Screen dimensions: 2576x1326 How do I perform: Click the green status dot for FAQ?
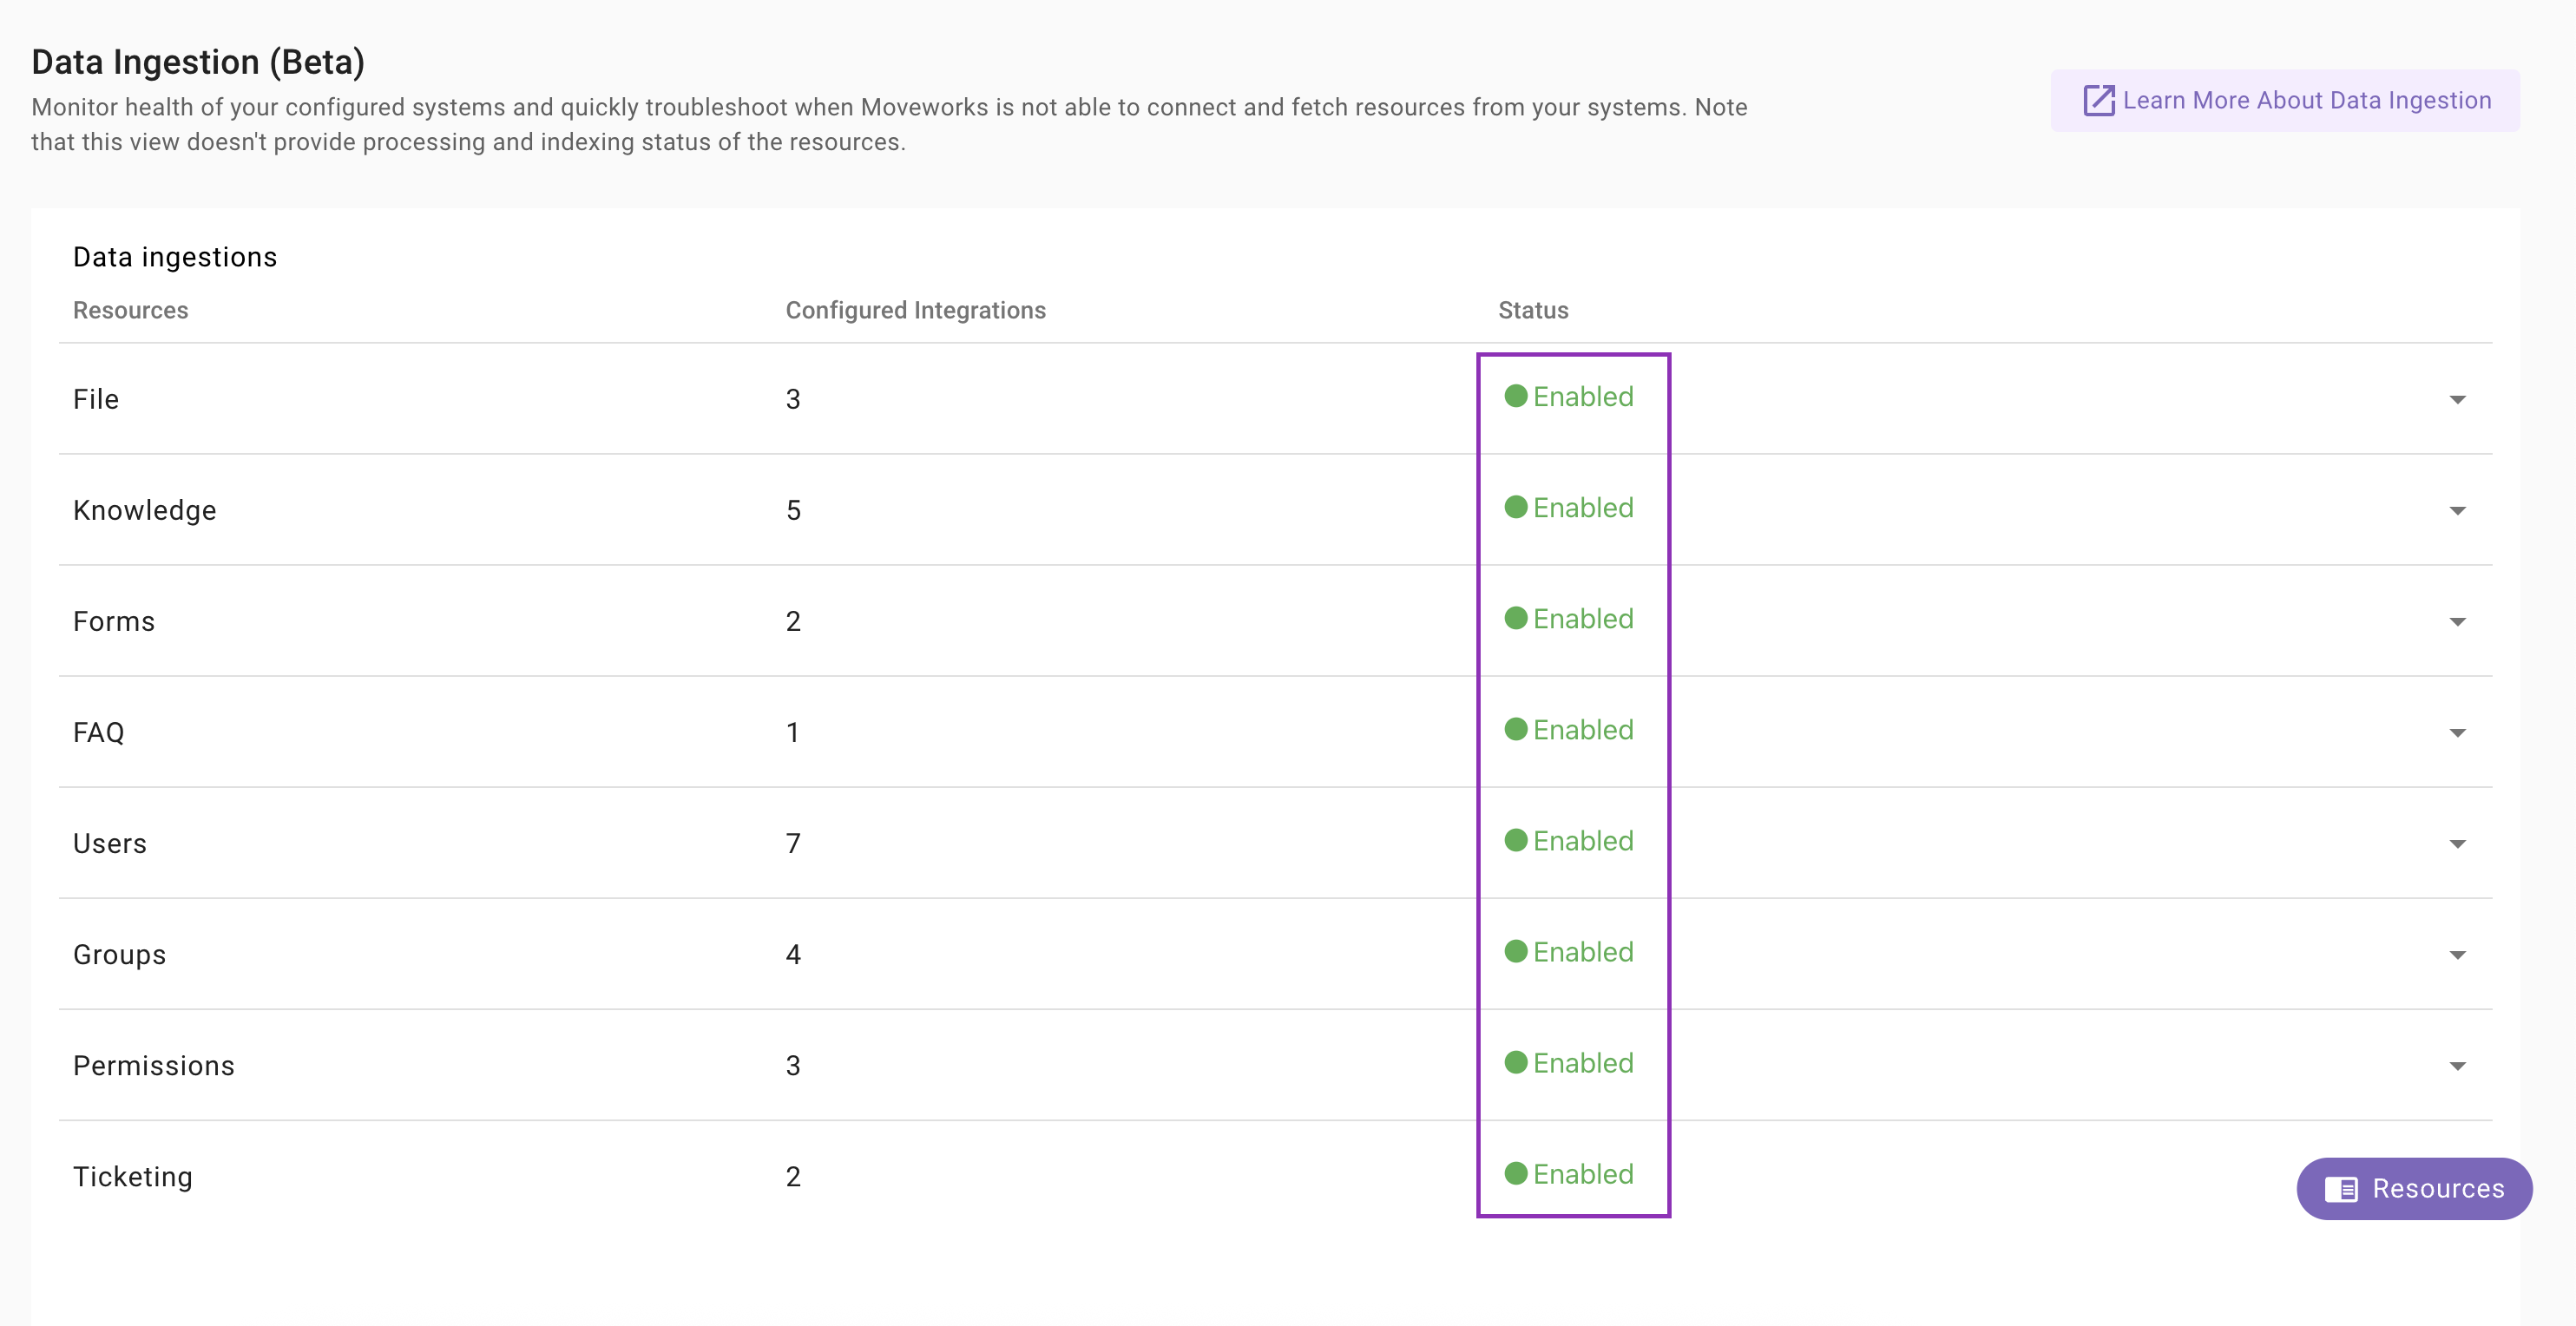[x=1516, y=729]
